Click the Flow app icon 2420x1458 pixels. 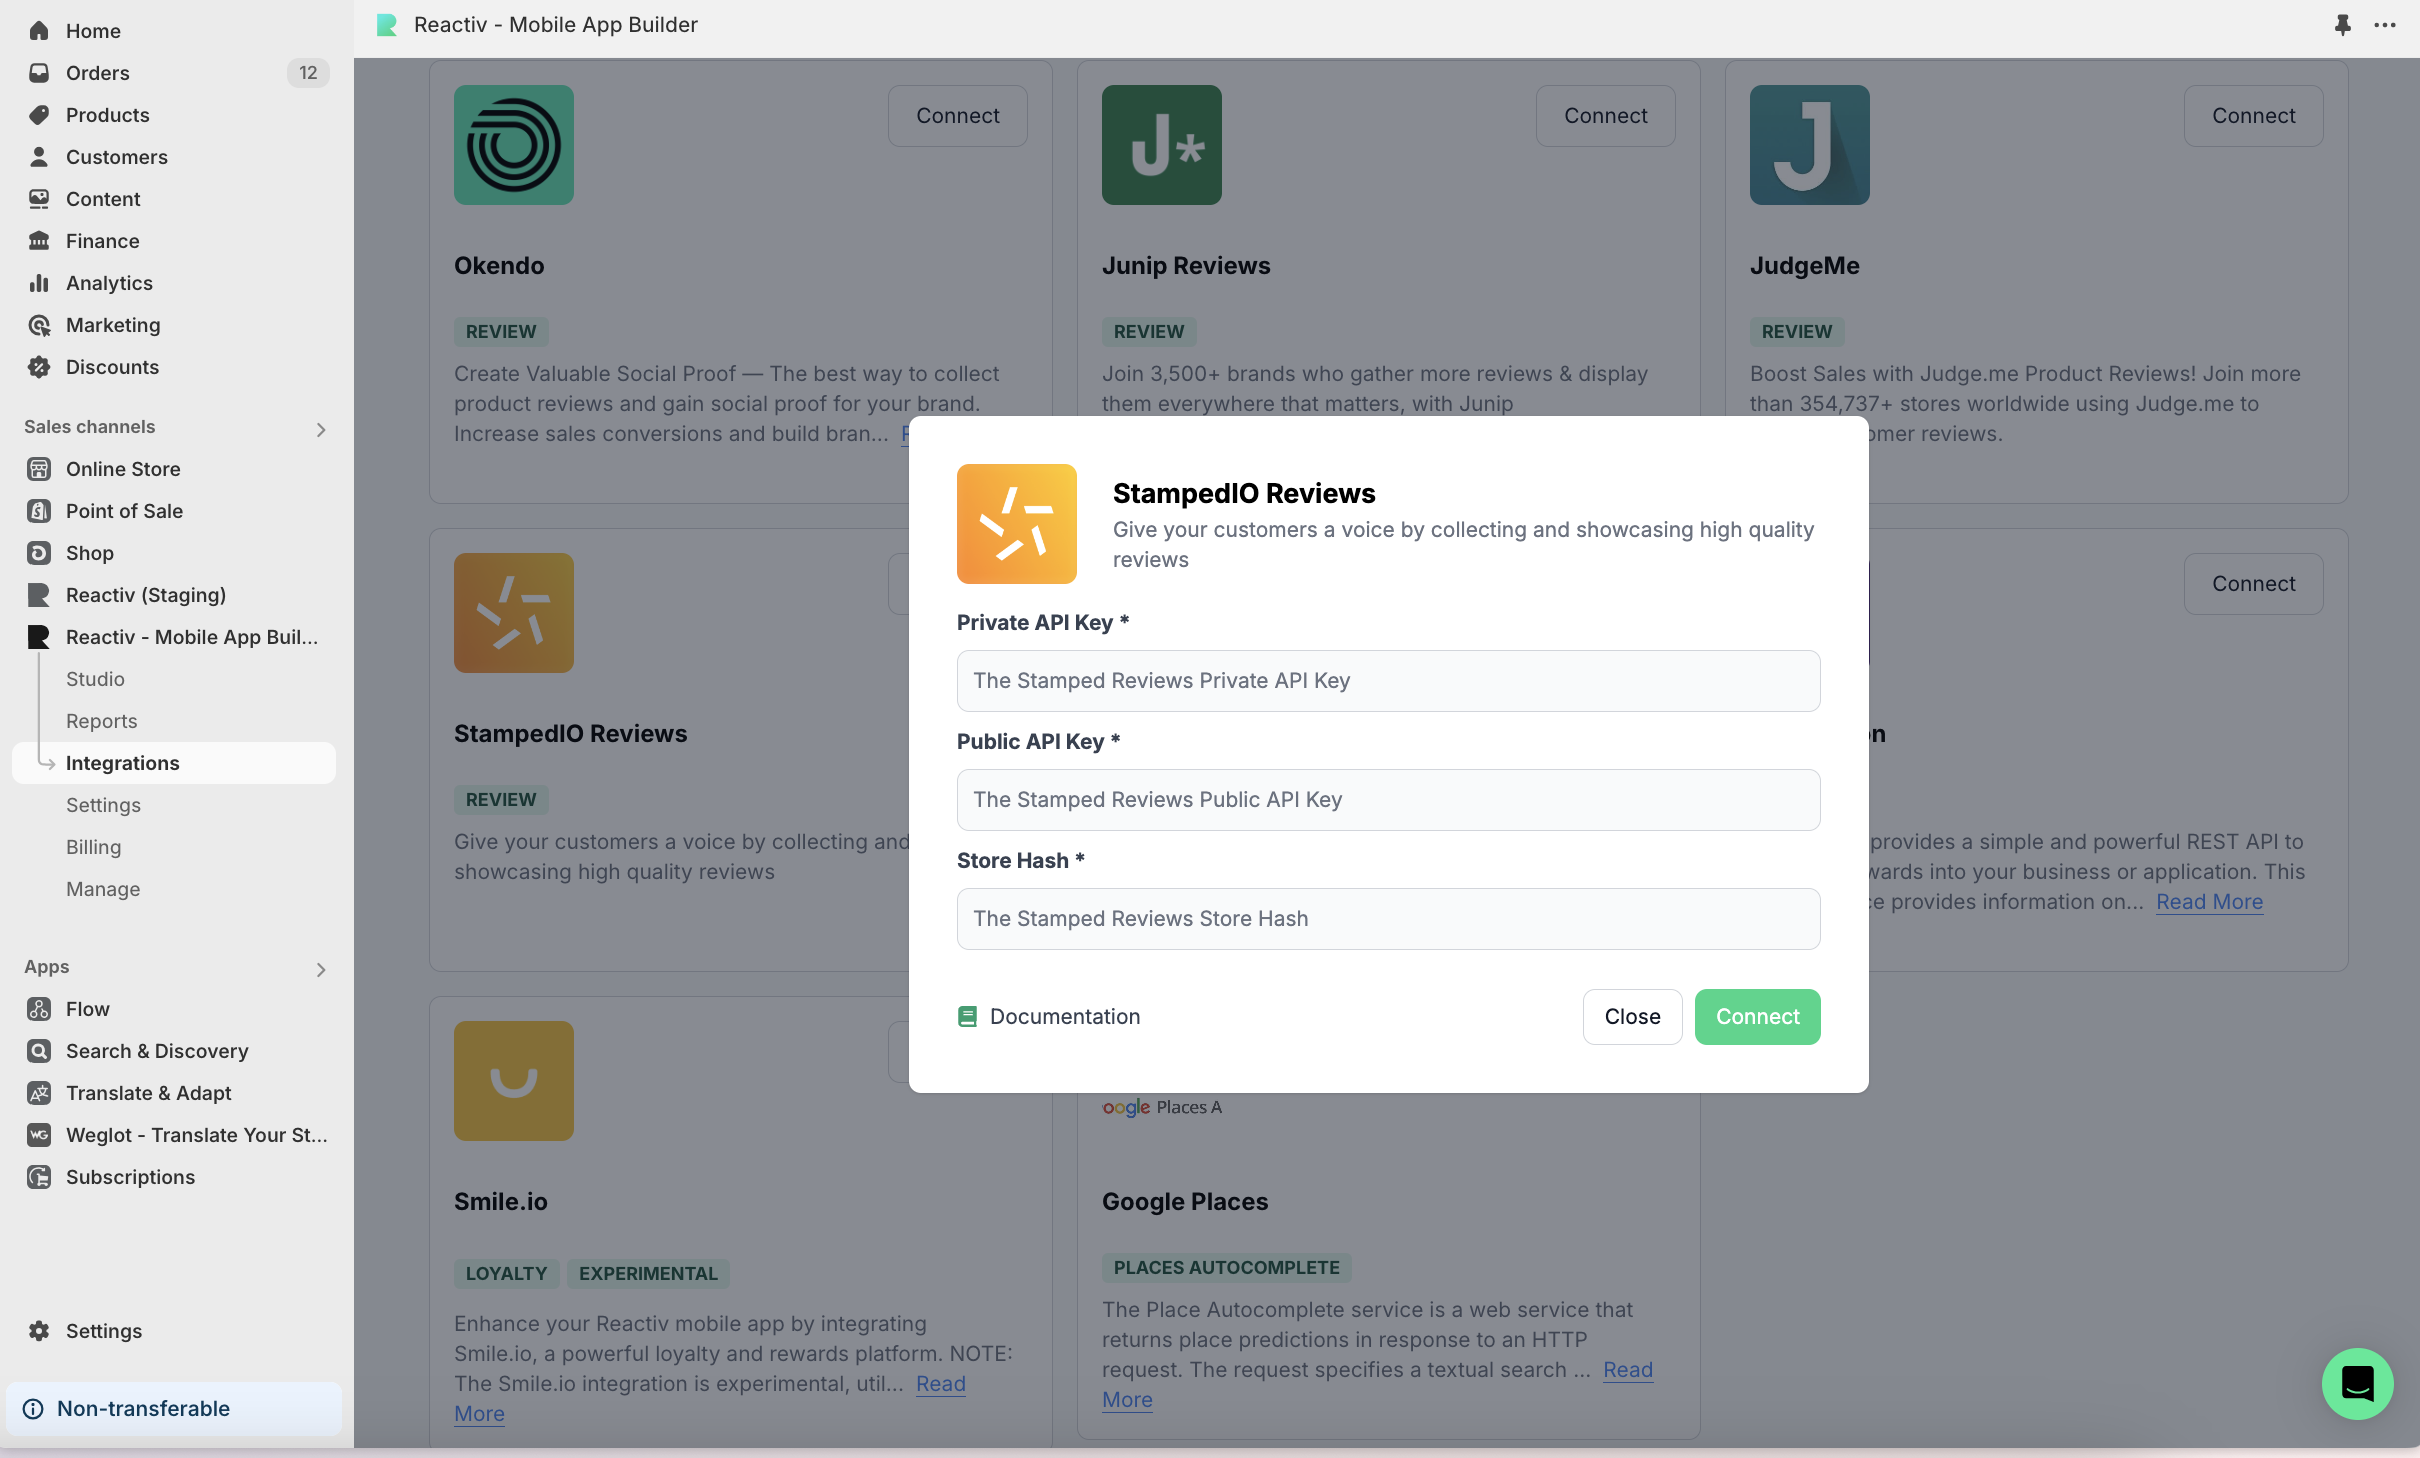coord(39,1009)
